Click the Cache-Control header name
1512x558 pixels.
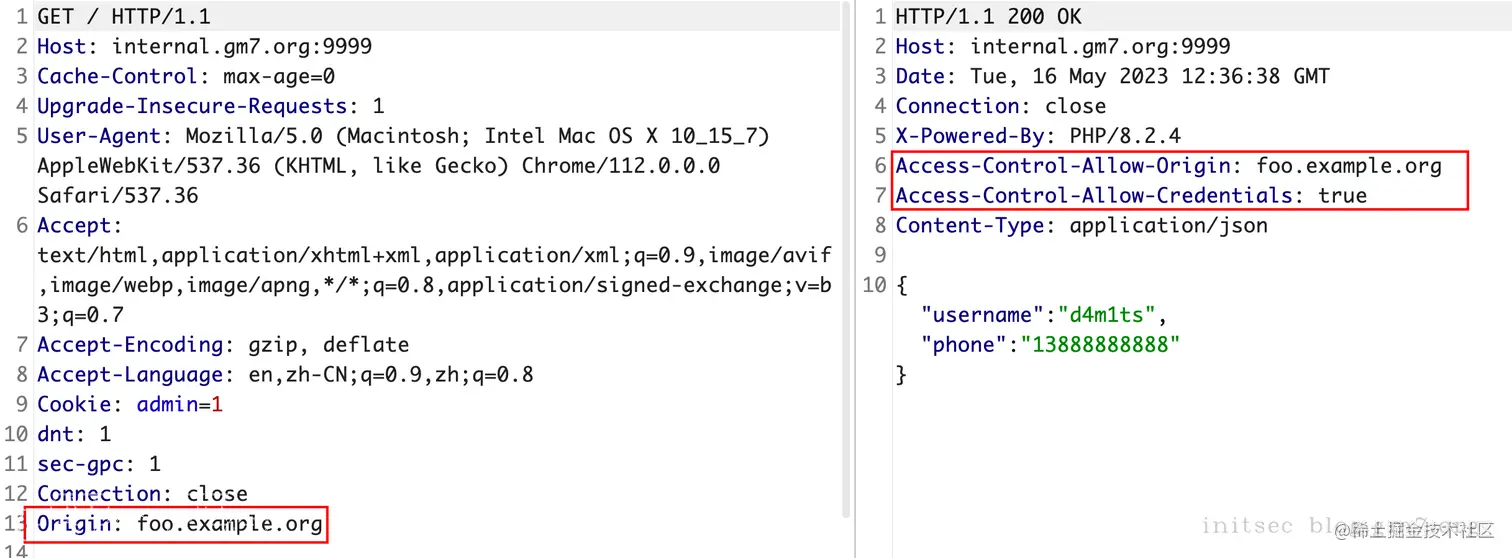pos(117,76)
